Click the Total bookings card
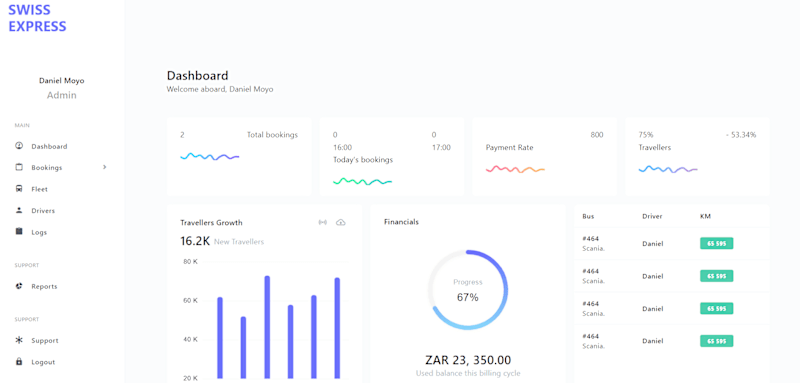This screenshot has height=383, width=800. [239, 157]
